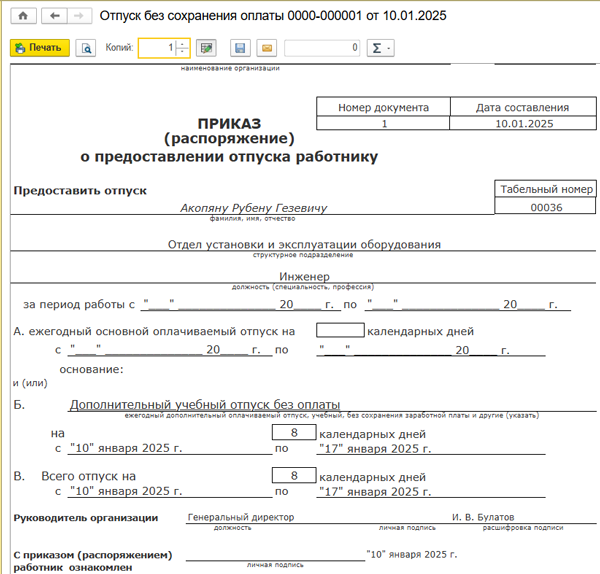This screenshot has height=574, width=600.
Task: Save the document with the floppy disk icon
Action: [x=240, y=48]
